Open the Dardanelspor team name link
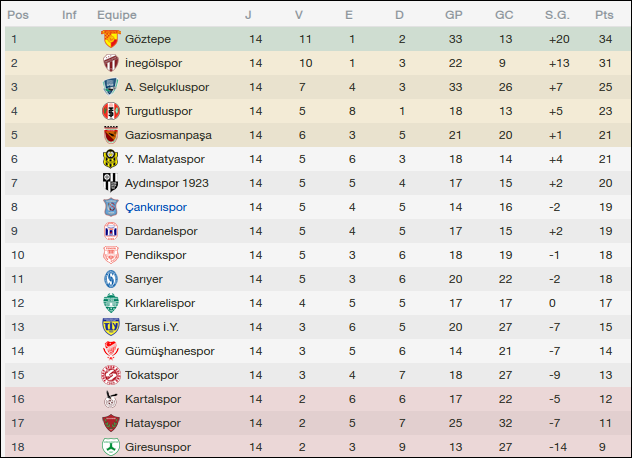 point(161,231)
